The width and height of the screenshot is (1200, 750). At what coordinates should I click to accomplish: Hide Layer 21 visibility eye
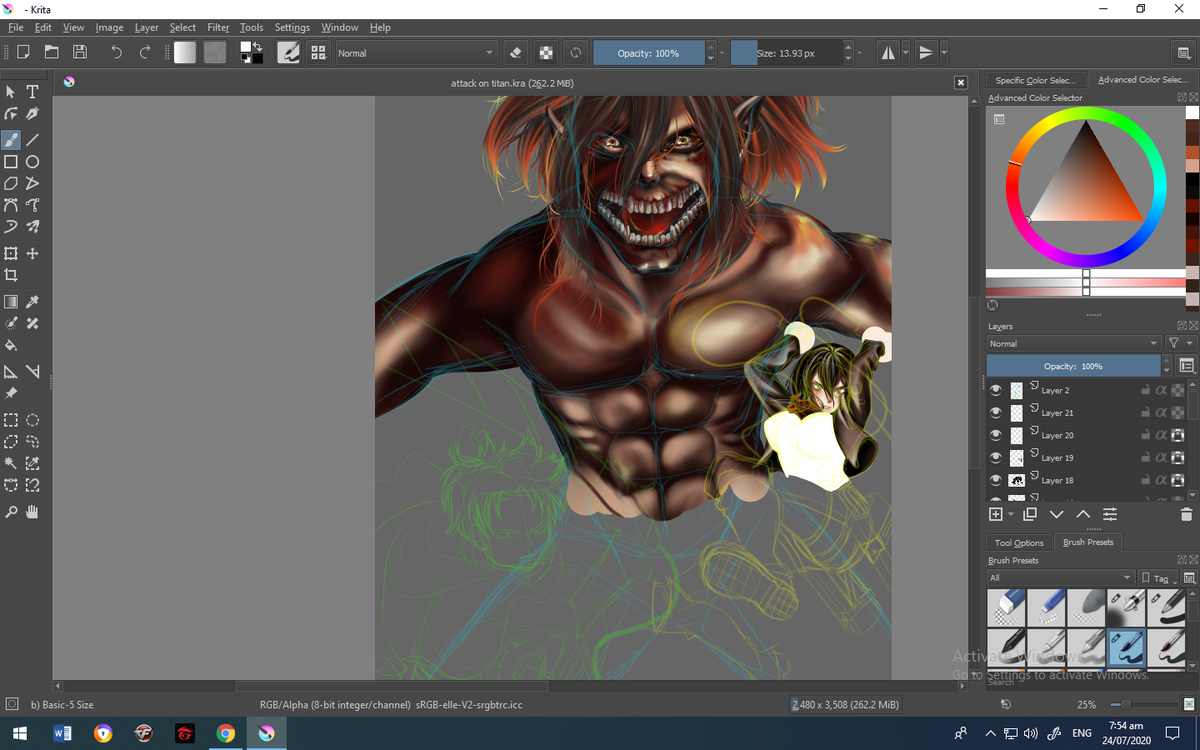click(996, 412)
